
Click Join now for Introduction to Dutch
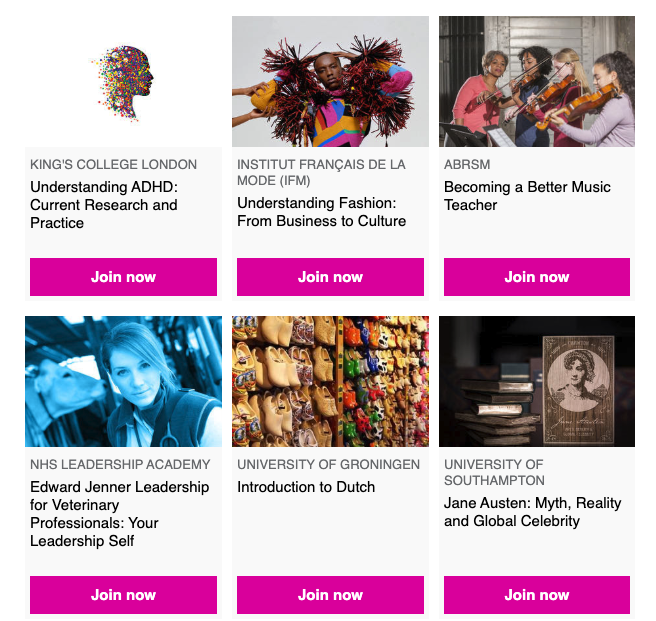(331, 595)
